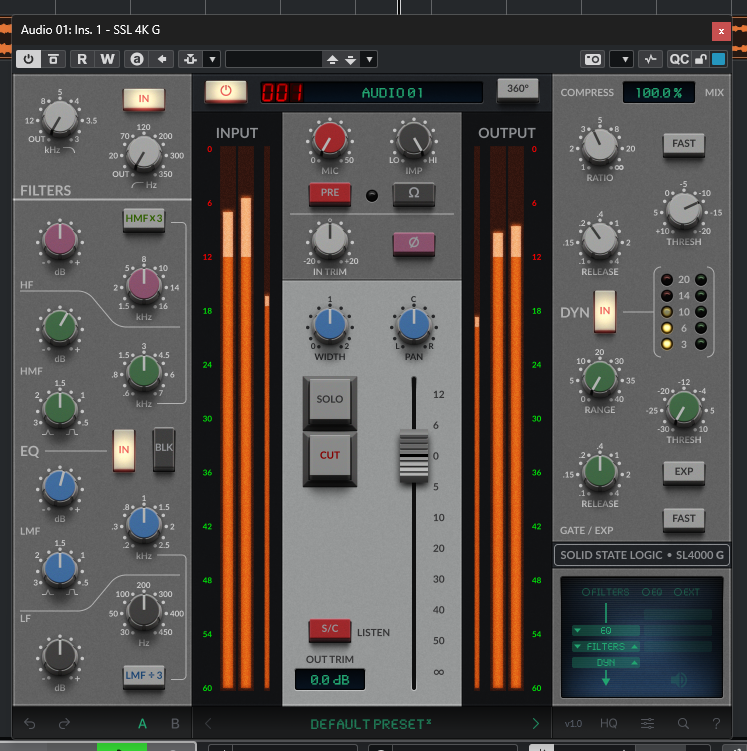The height and width of the screenshot is (751, 747).
Task: Click the lock icon next to QC
Action: [701, 59]
